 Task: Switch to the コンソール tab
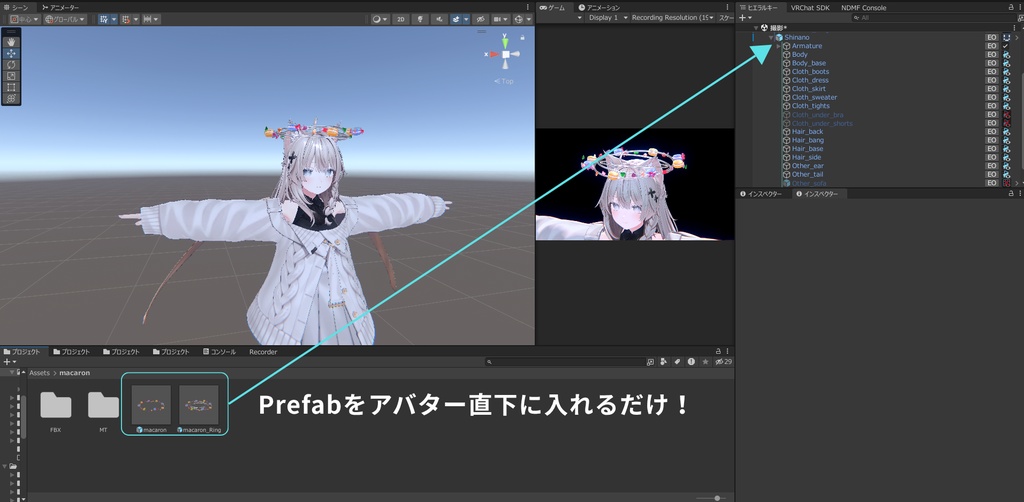(219, 352)
